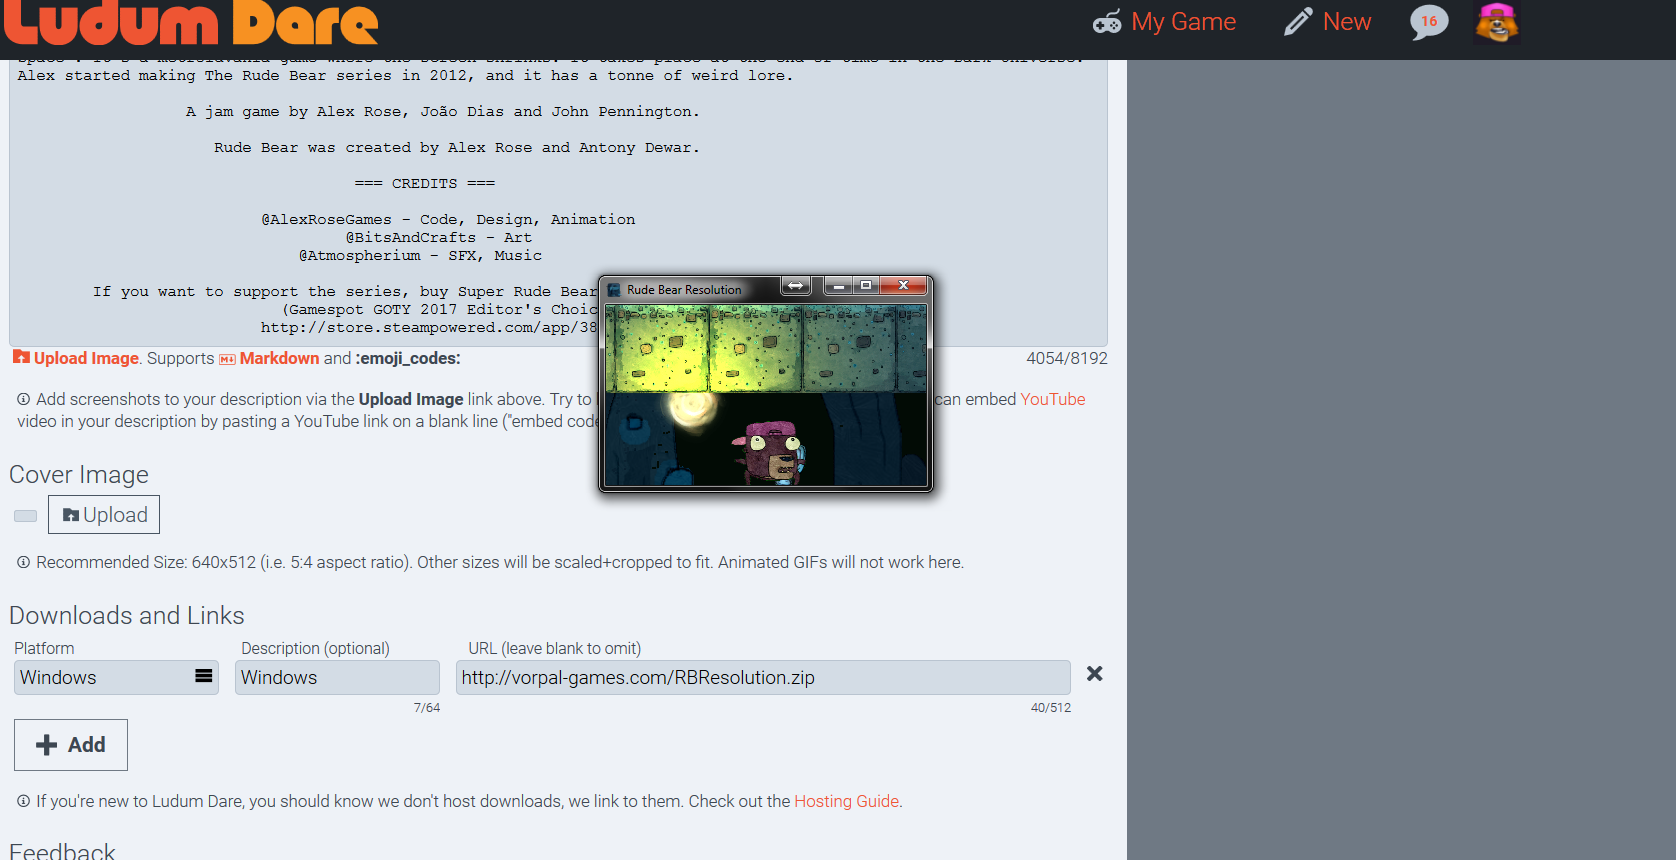Click the Downloads and Links heading

127,615
